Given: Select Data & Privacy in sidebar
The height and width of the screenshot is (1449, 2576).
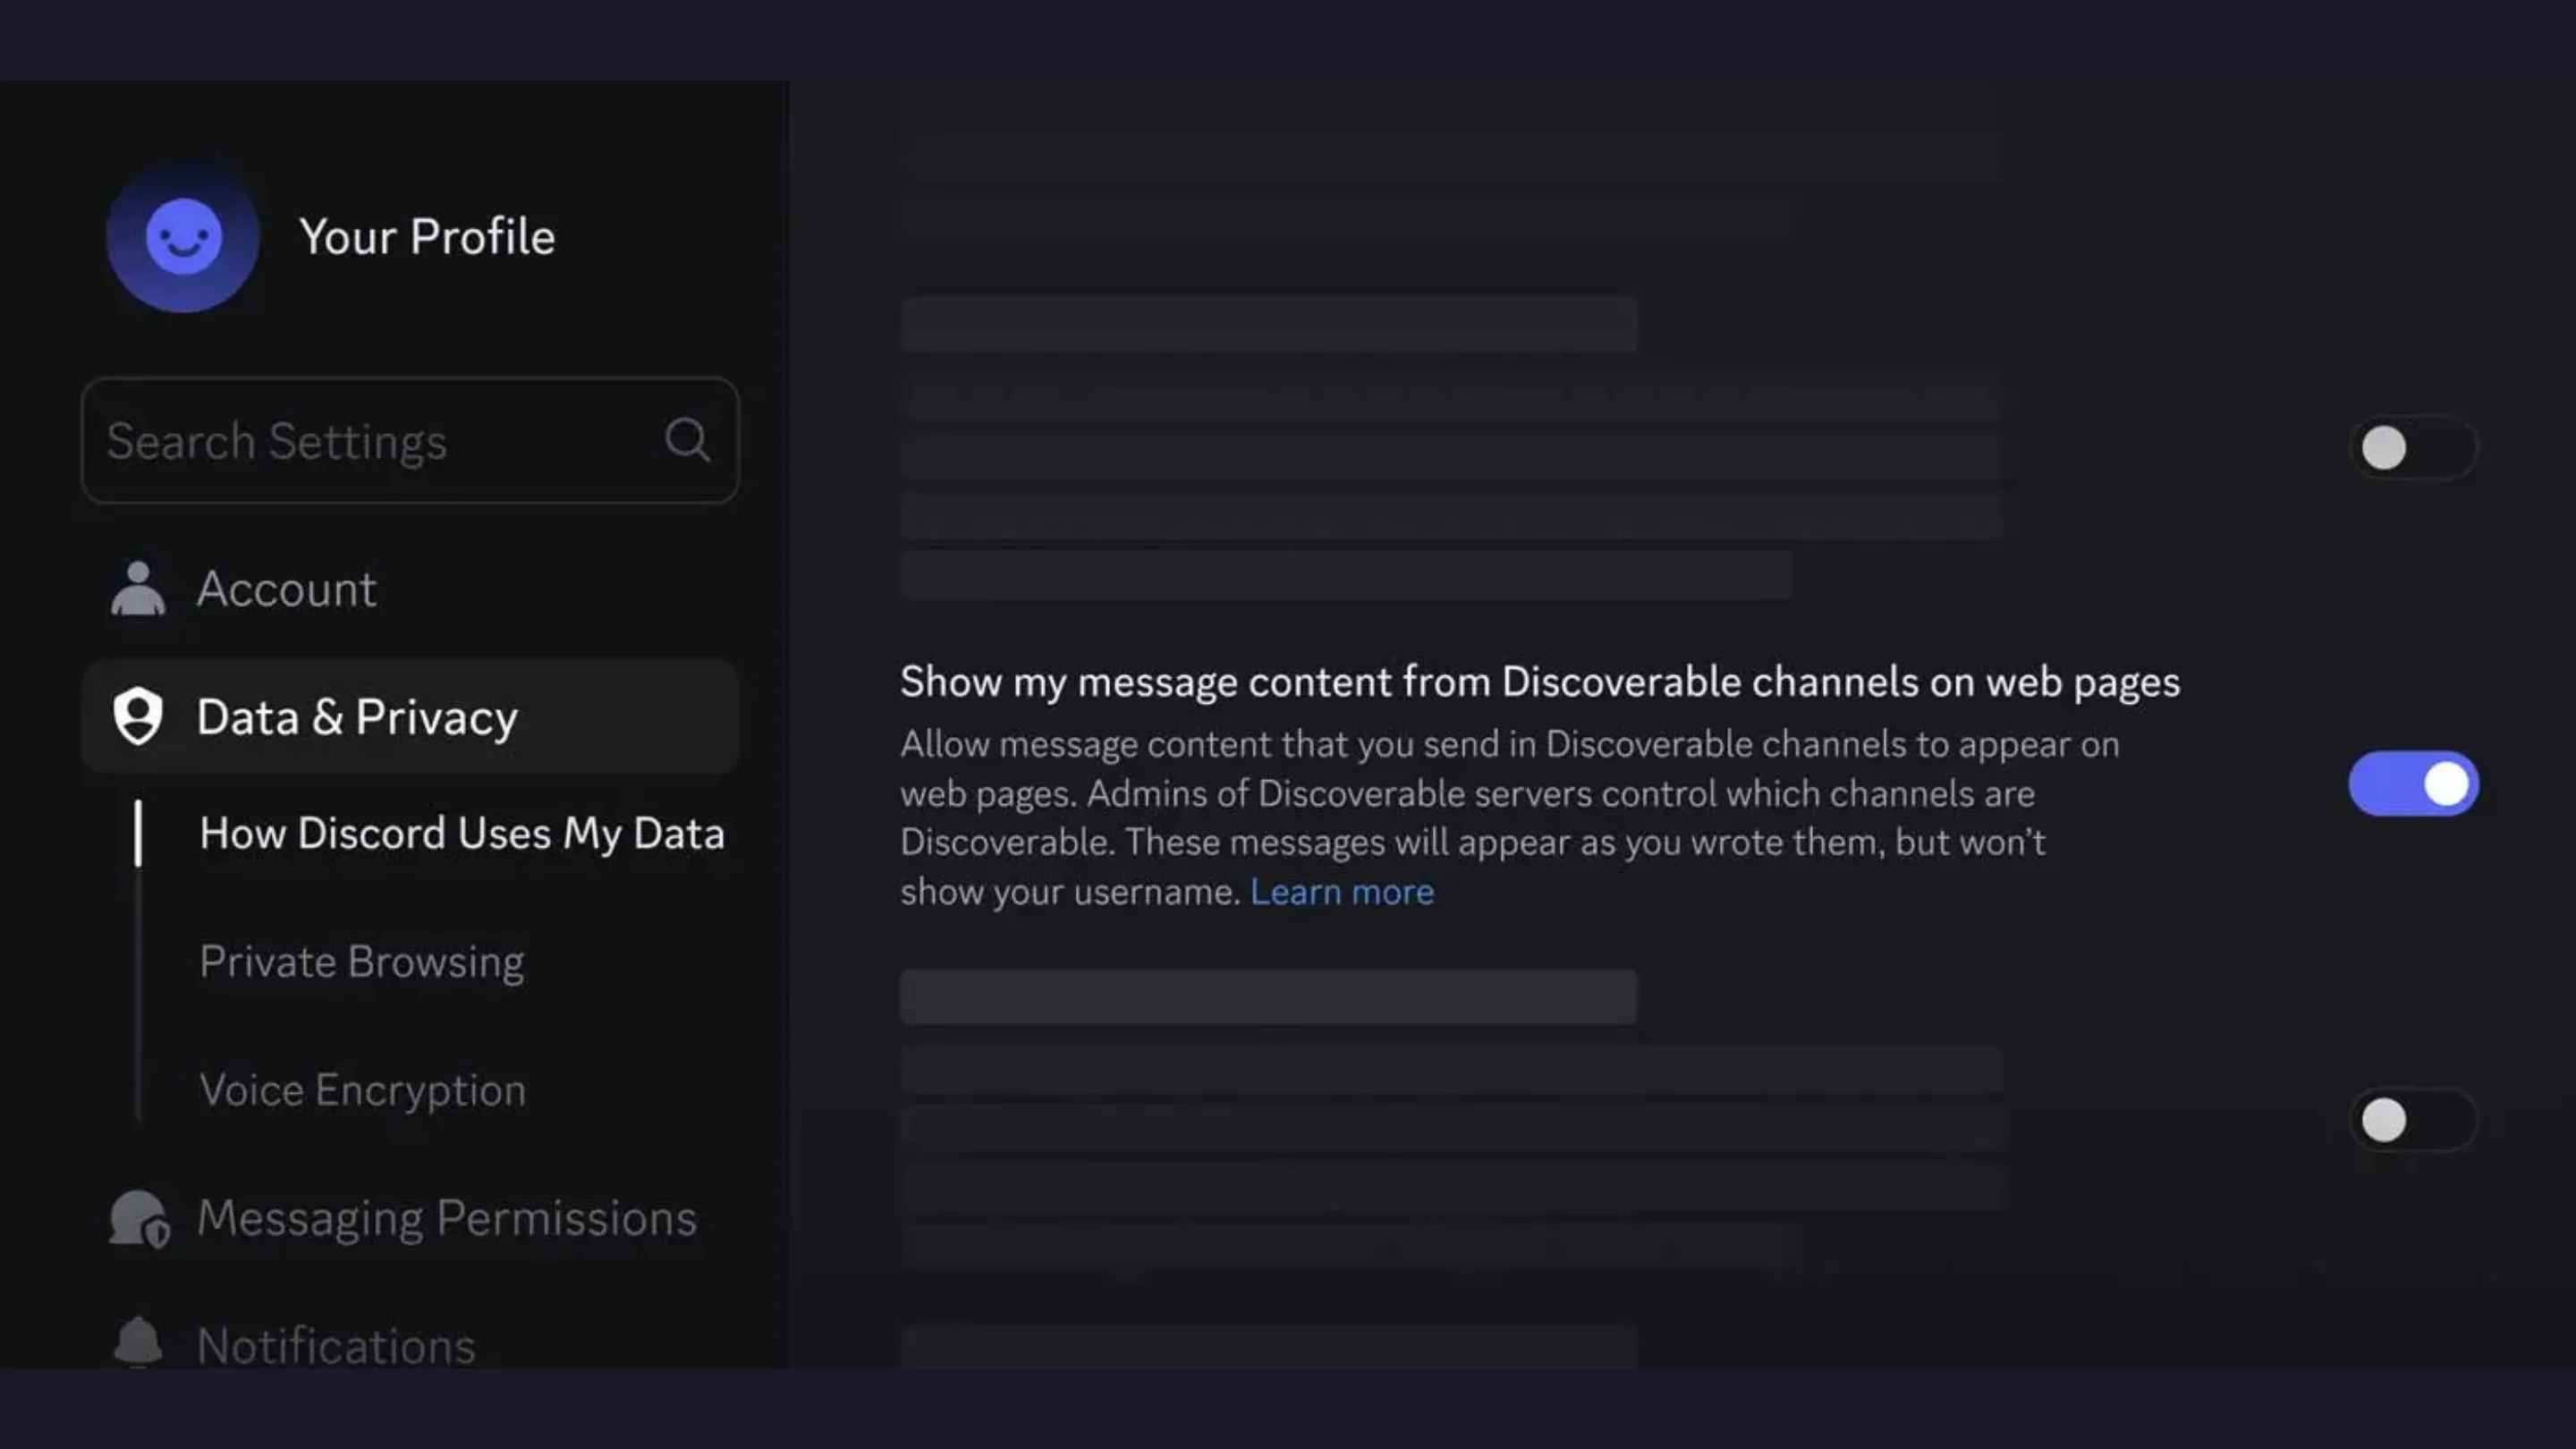Looking at the screenshot, I should (410, 717).
